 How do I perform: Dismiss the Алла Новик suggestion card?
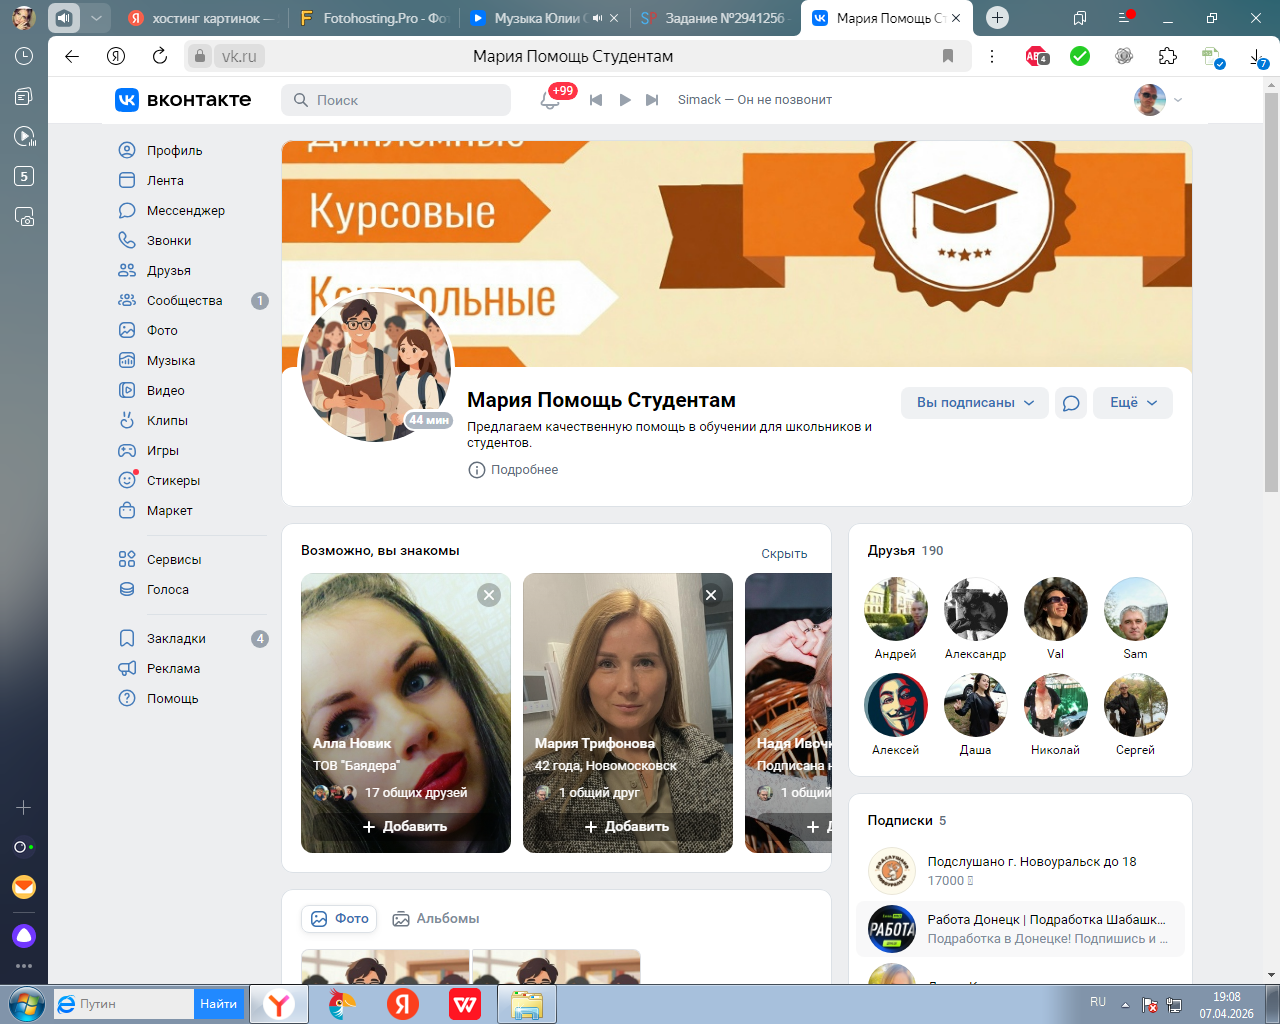click(489, 595)
